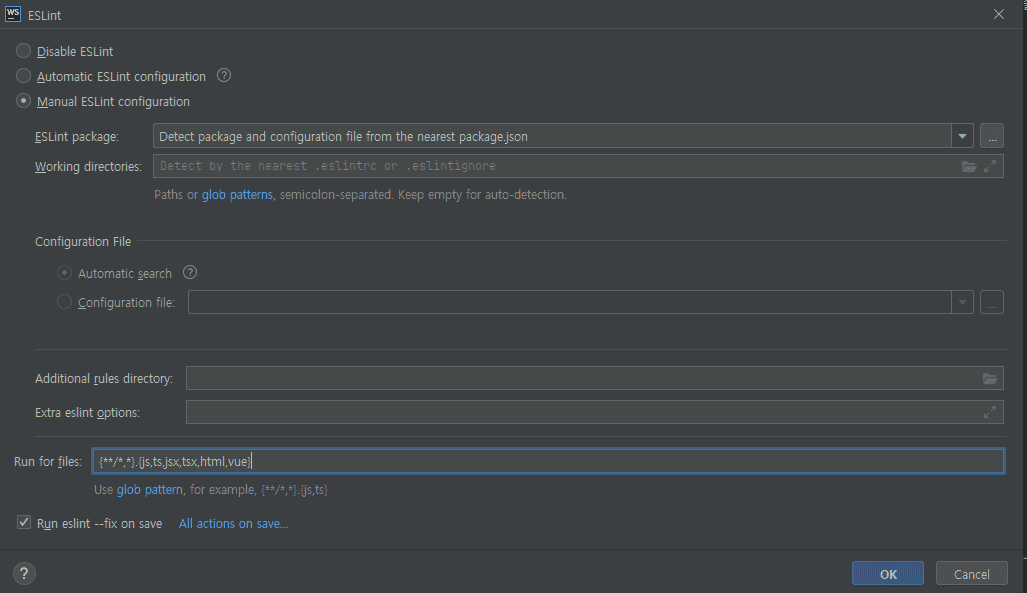Browse folder for Additional rules directory
Screen dimensions: 1027x593
[990, 378]
